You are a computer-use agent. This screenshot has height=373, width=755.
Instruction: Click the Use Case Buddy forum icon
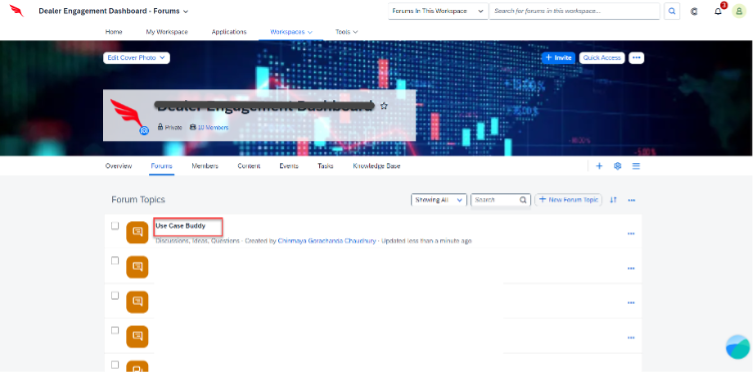137,232
